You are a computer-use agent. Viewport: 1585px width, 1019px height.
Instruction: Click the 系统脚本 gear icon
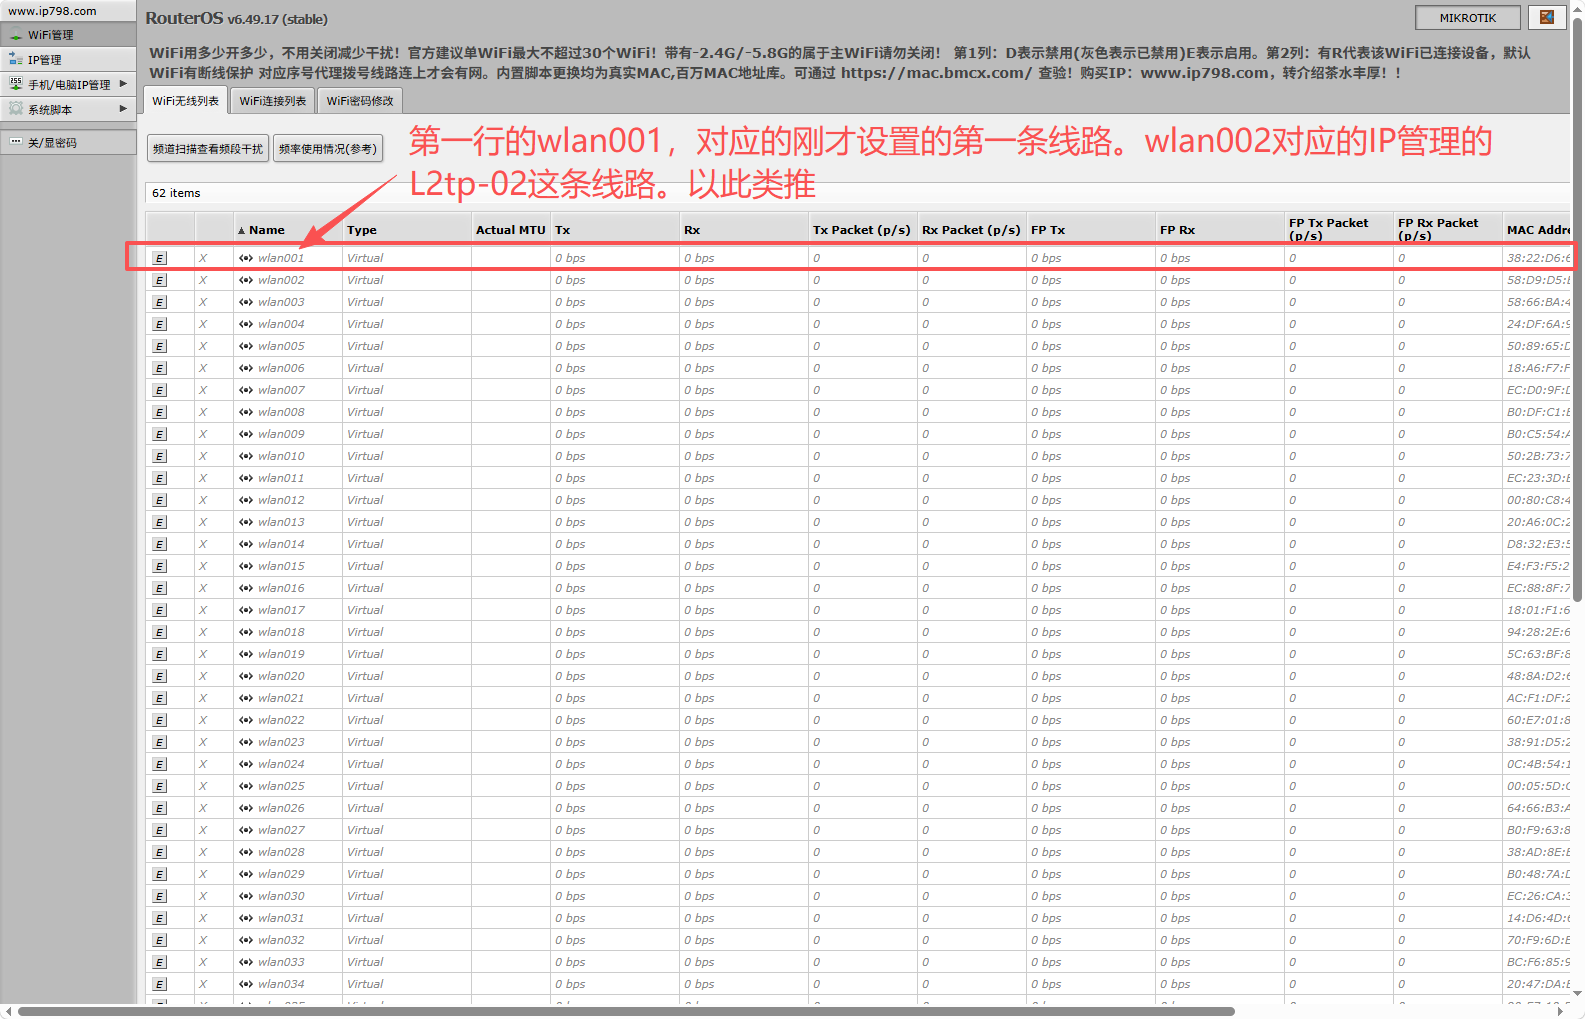(x=16, y=109)
